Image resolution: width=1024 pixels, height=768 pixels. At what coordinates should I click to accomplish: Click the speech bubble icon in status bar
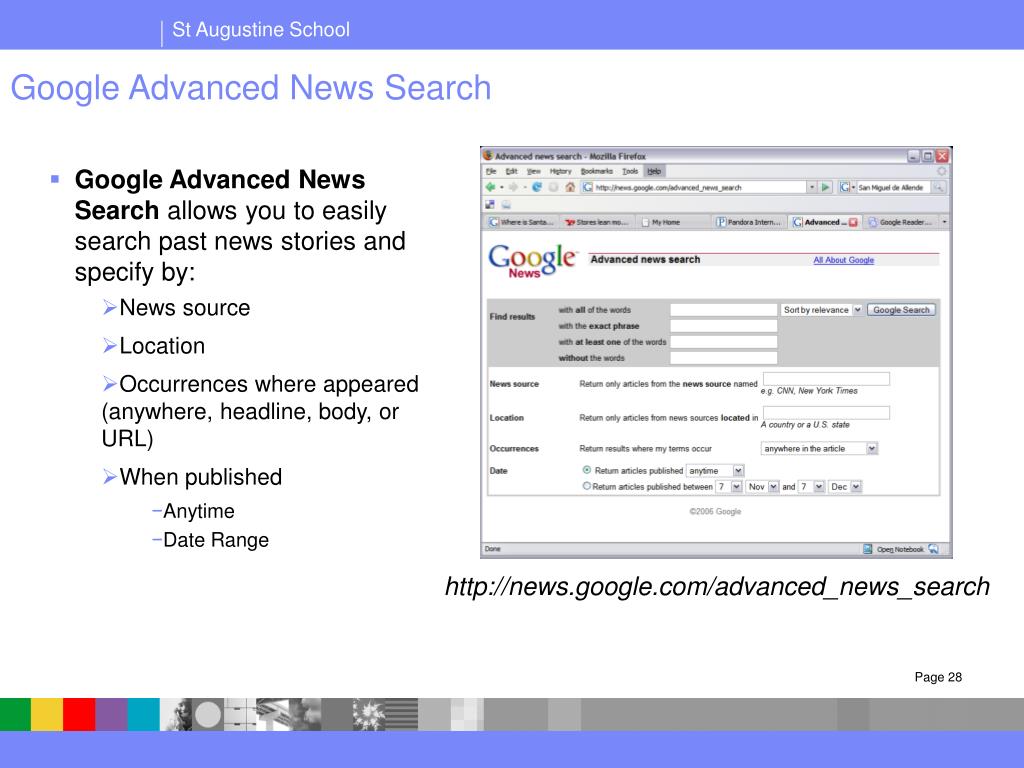click(x=933, y=549)
